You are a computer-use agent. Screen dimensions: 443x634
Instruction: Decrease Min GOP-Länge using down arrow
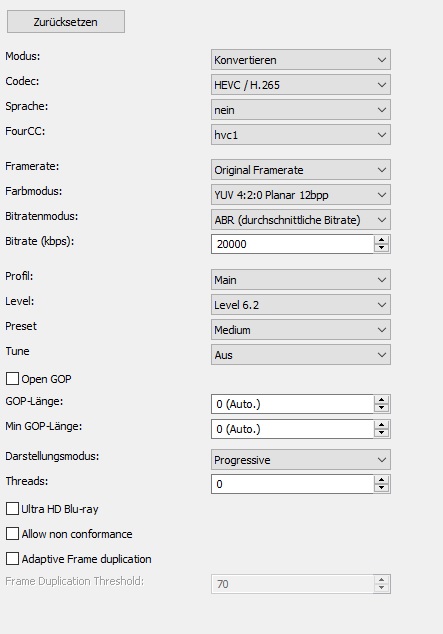coord(382,433)
